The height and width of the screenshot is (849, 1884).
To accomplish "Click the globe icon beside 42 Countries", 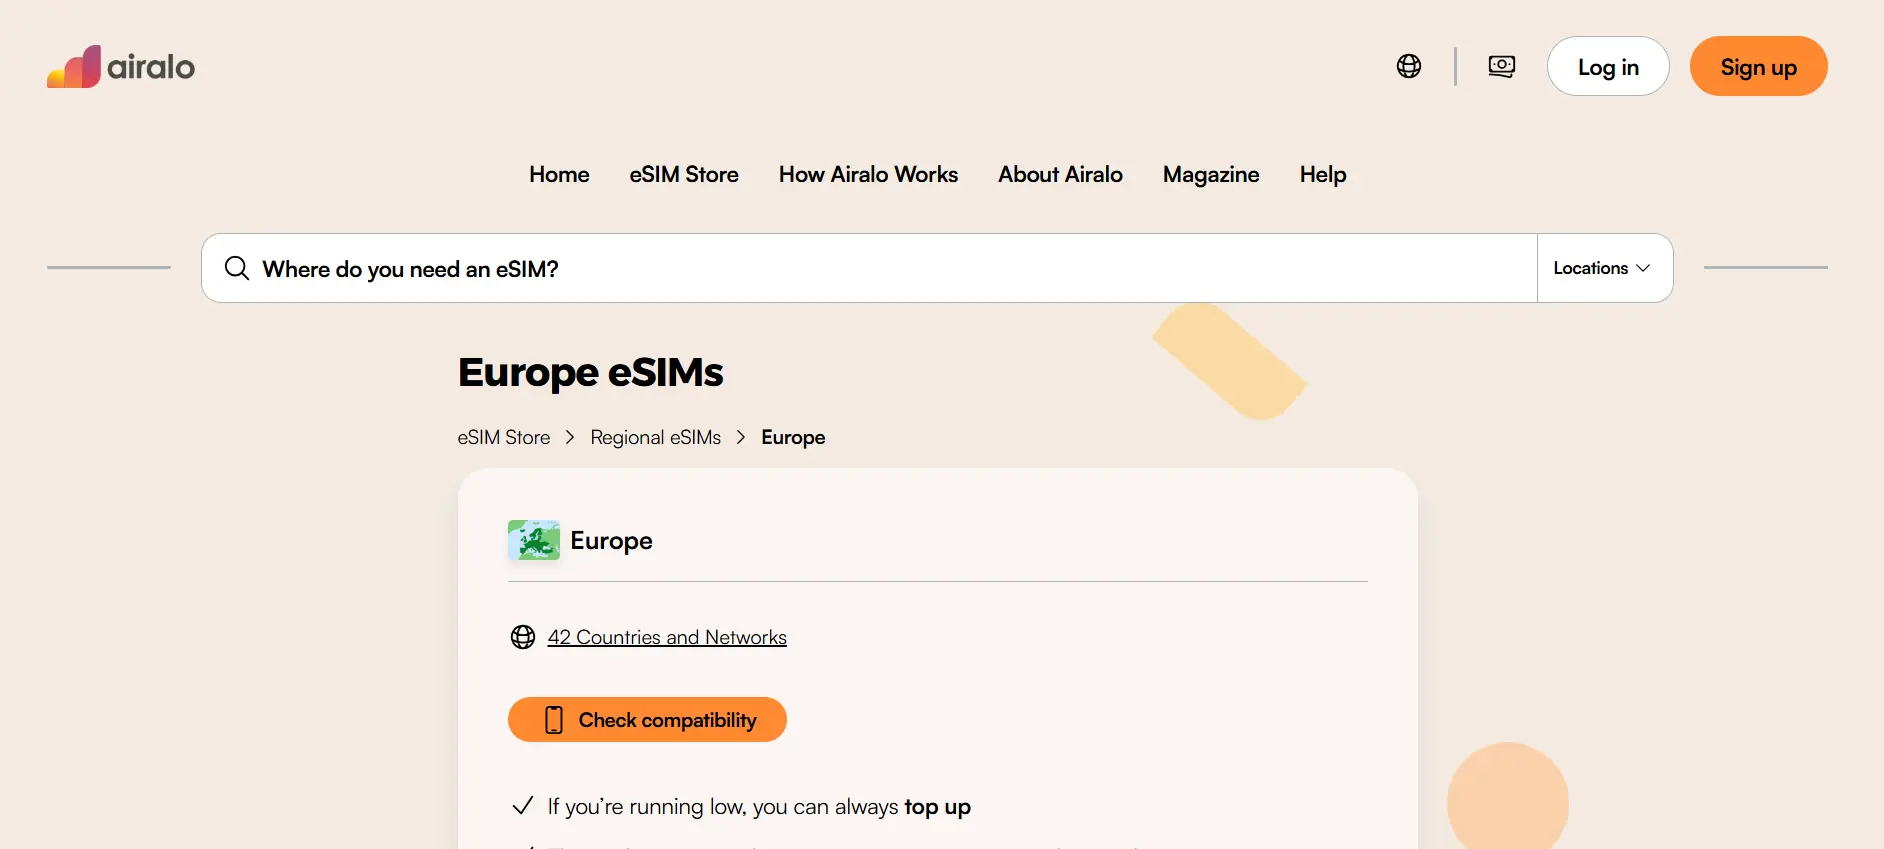I will click(523, 637).
